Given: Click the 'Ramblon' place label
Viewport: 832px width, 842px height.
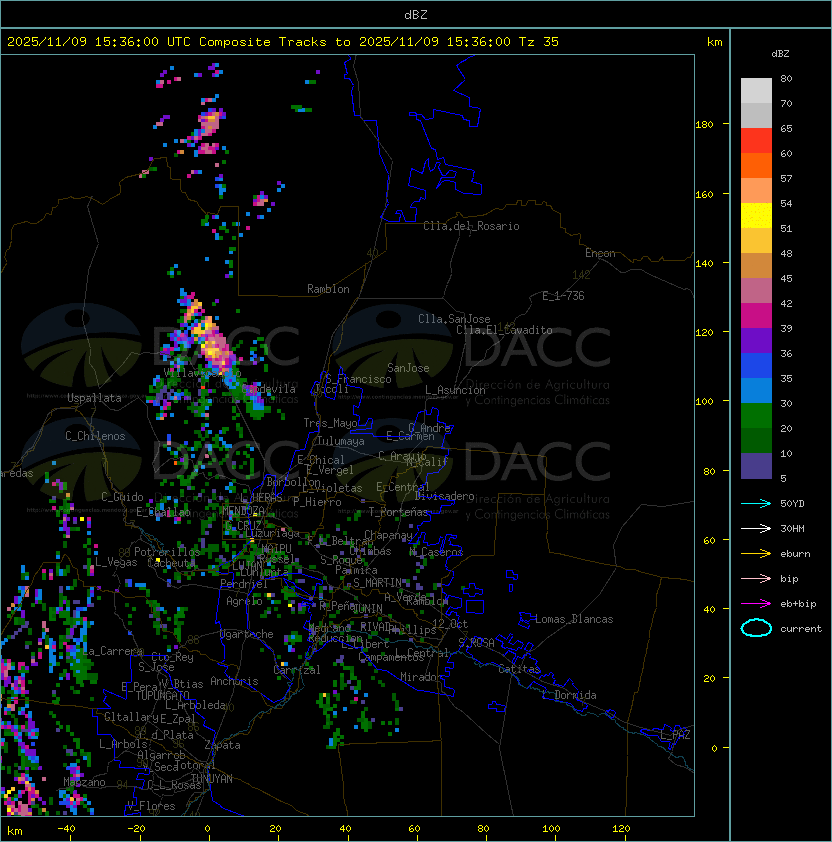Looking at the screenshot, I should click(328, 289).
